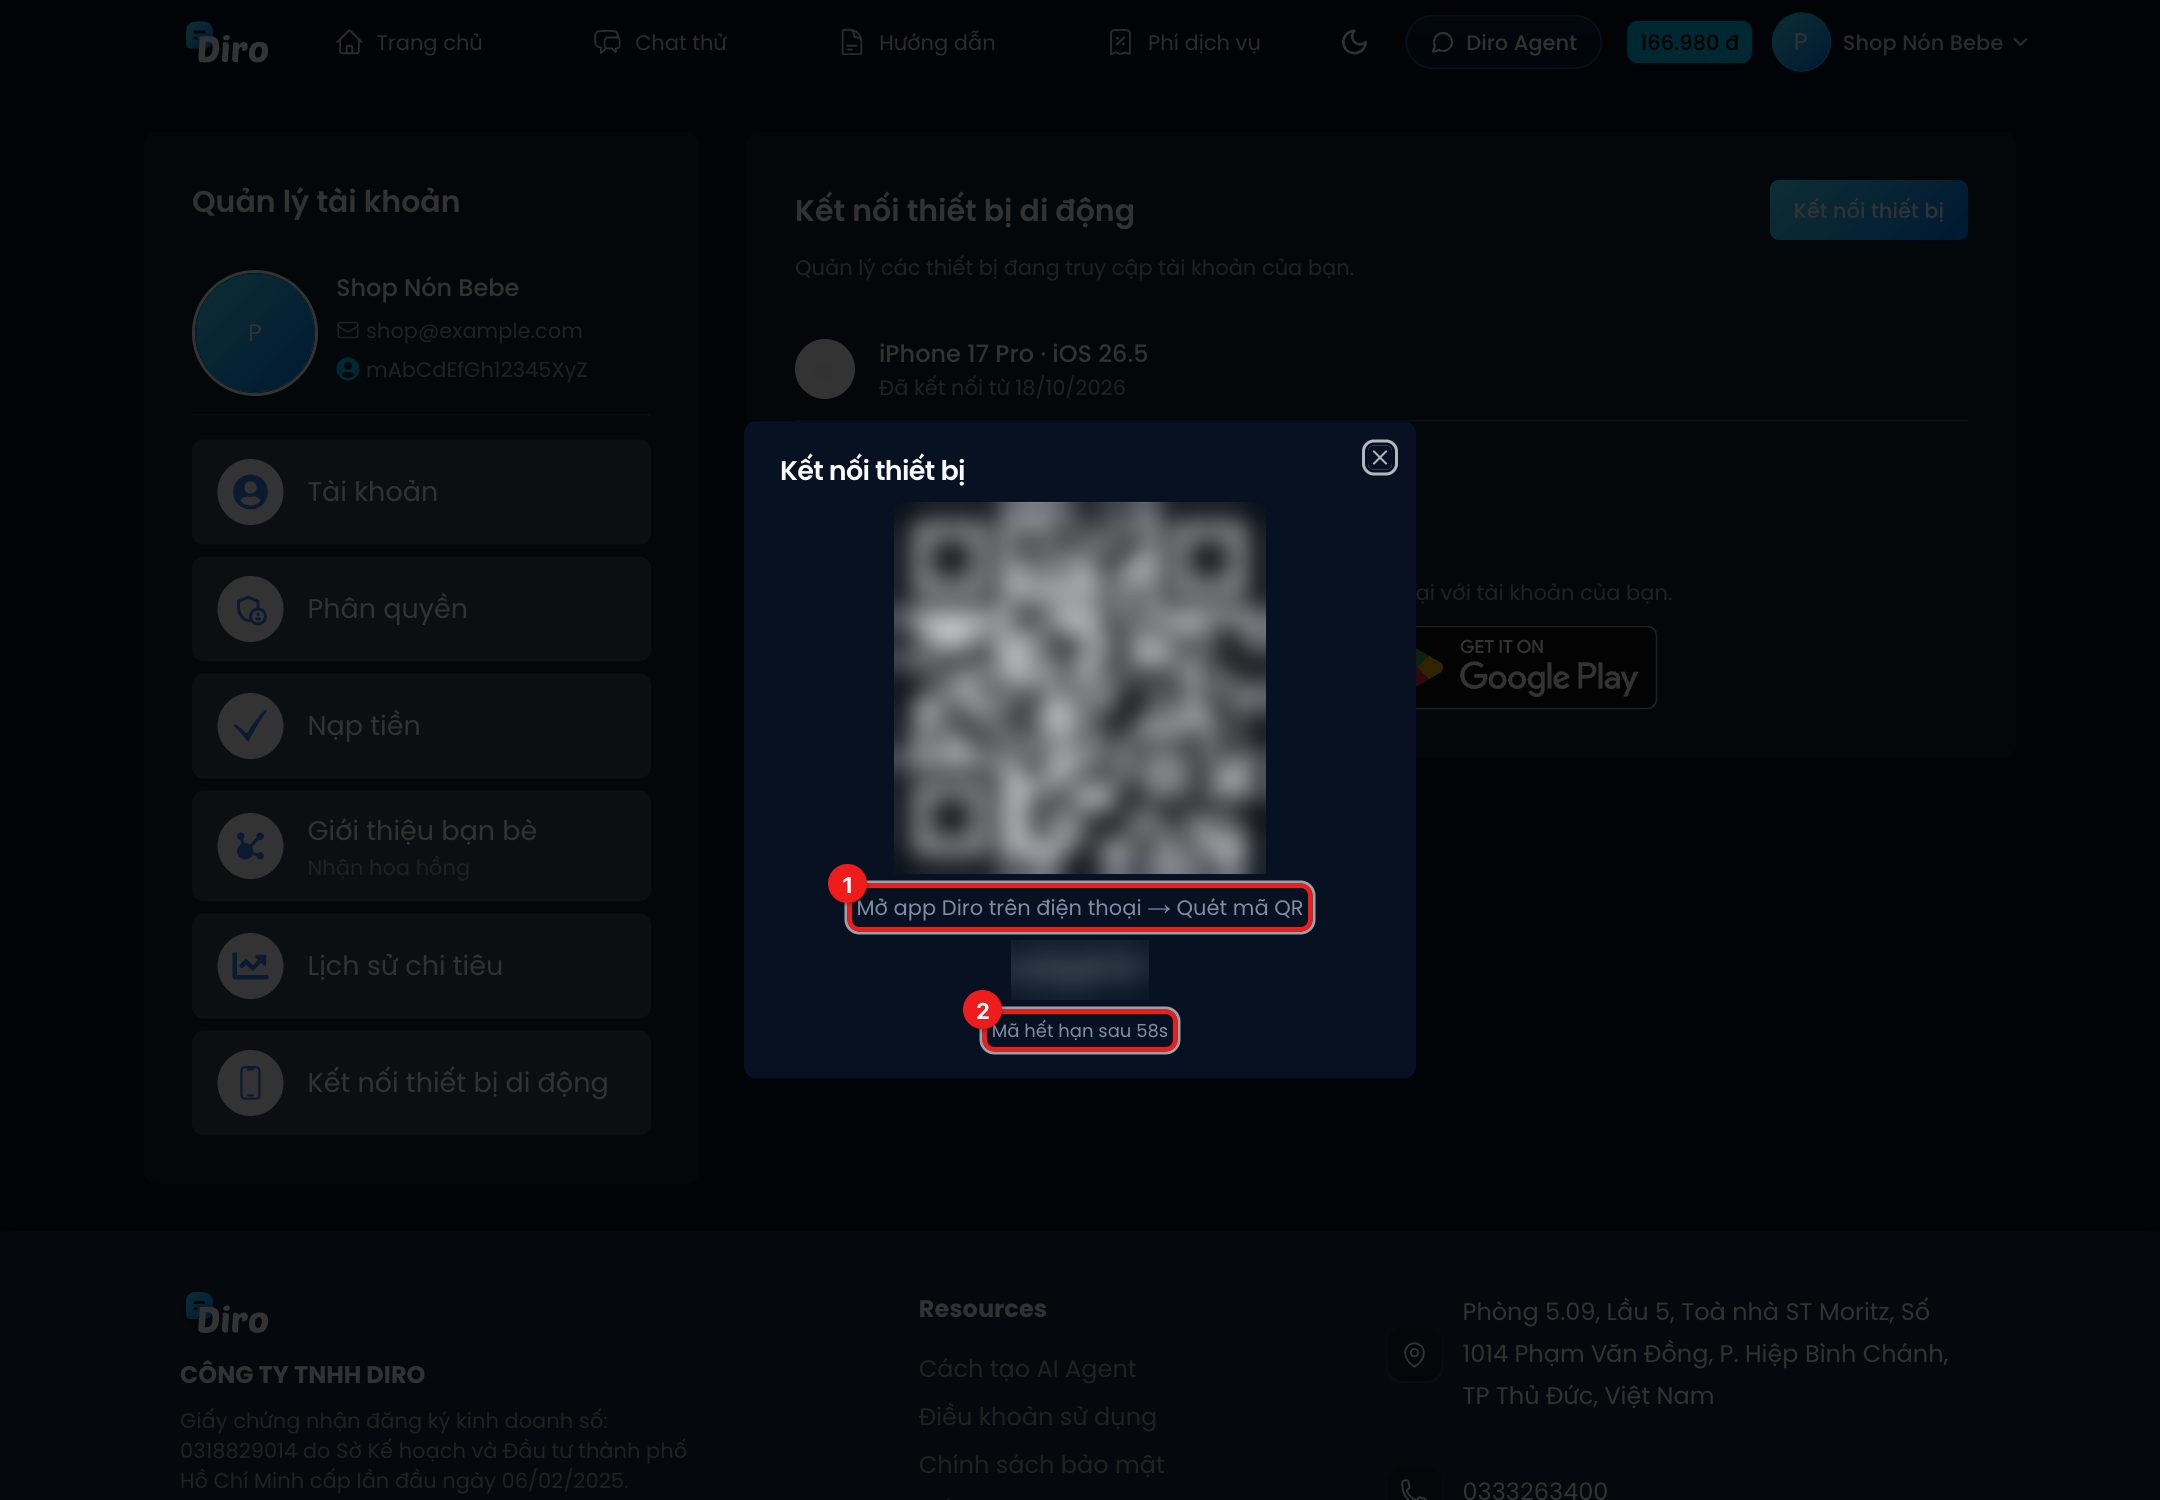Click the Diro logo in header
The image size is (2160, 1500).
tap(227, 43)
